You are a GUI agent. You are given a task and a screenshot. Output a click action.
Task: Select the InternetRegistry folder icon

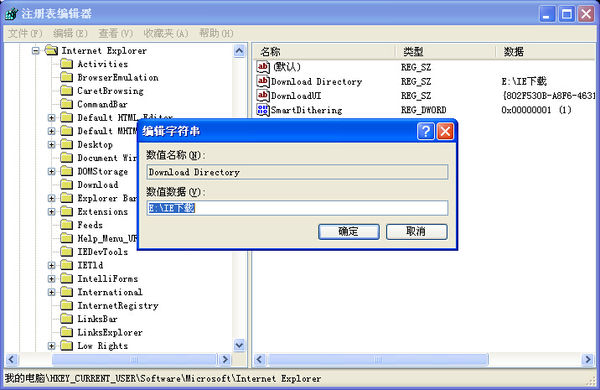pyautogui.click(x=67, y=305)
